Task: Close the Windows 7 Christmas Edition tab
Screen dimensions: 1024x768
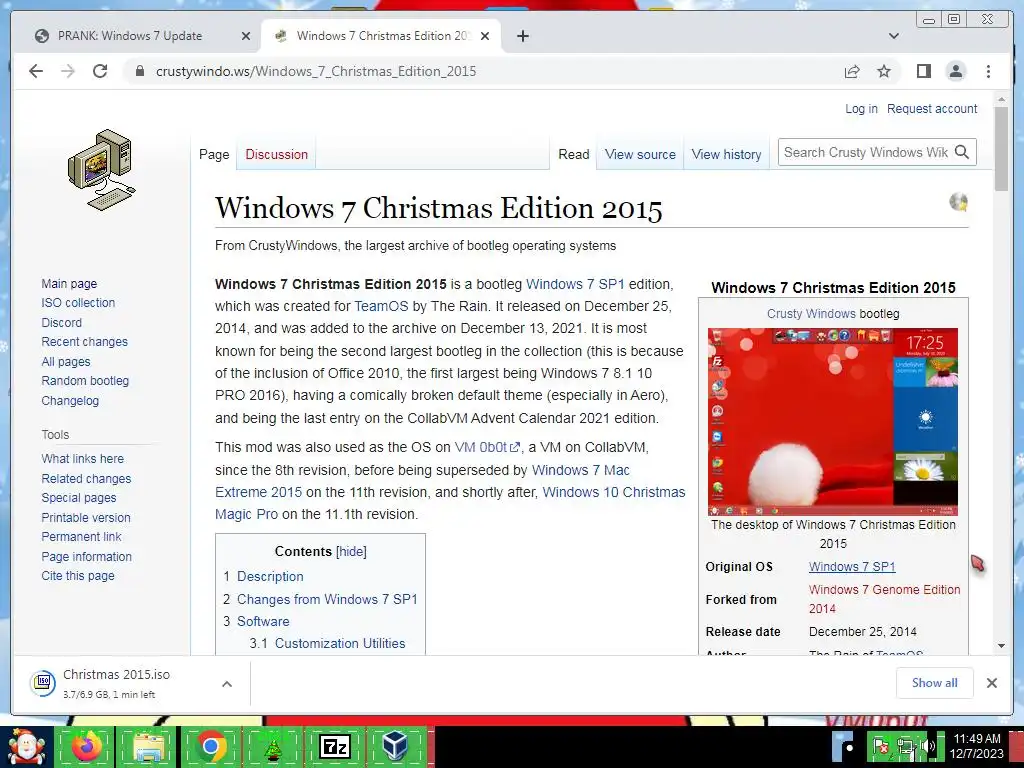Action: (485, 36)
